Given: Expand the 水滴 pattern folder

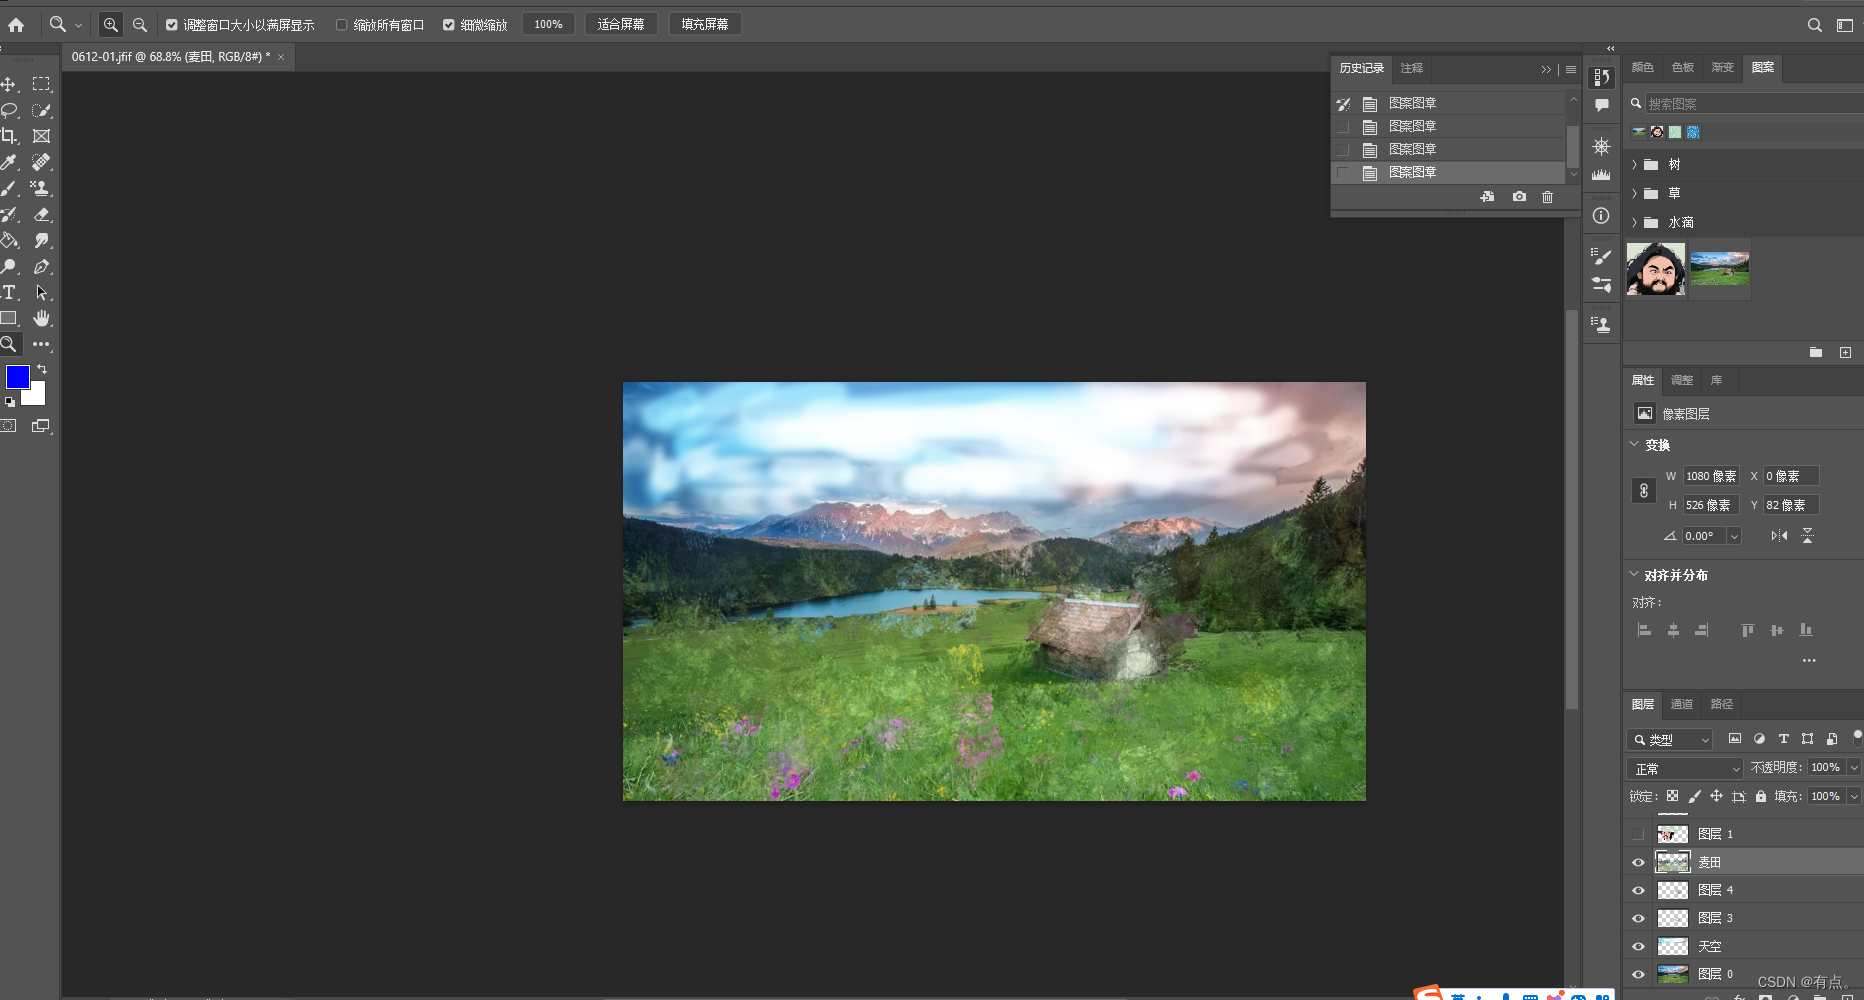Looking at the screenshot, I should tap(1634, 222).
